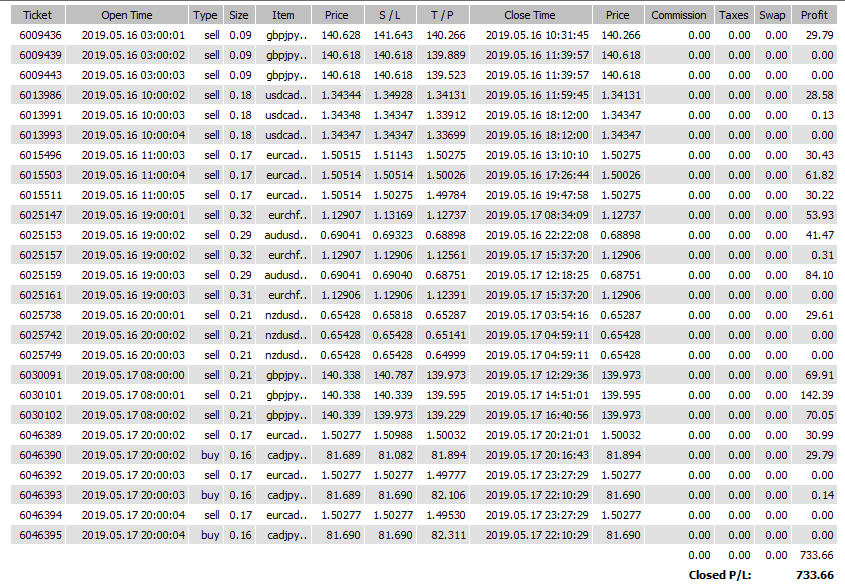The image size is (845, 587).
Task: Click the Open Time column header
Action: coord(127,16)
